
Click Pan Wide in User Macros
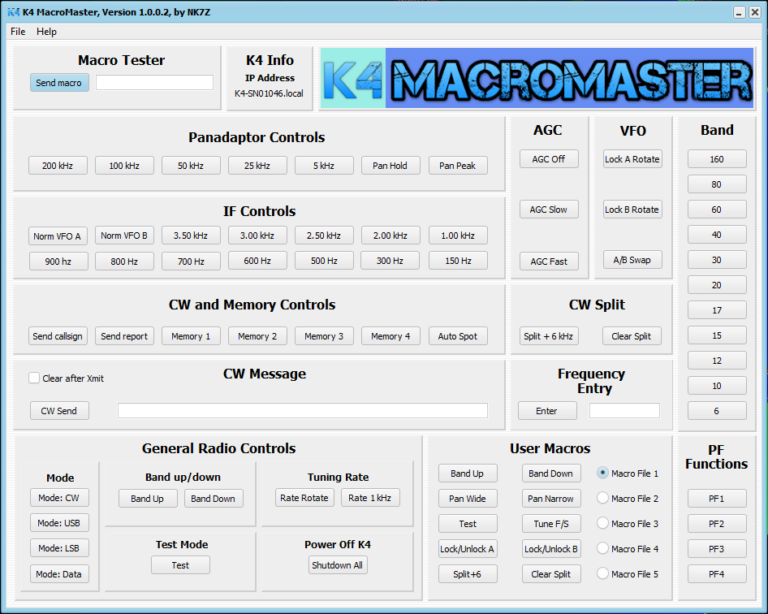tap(468, 498)
